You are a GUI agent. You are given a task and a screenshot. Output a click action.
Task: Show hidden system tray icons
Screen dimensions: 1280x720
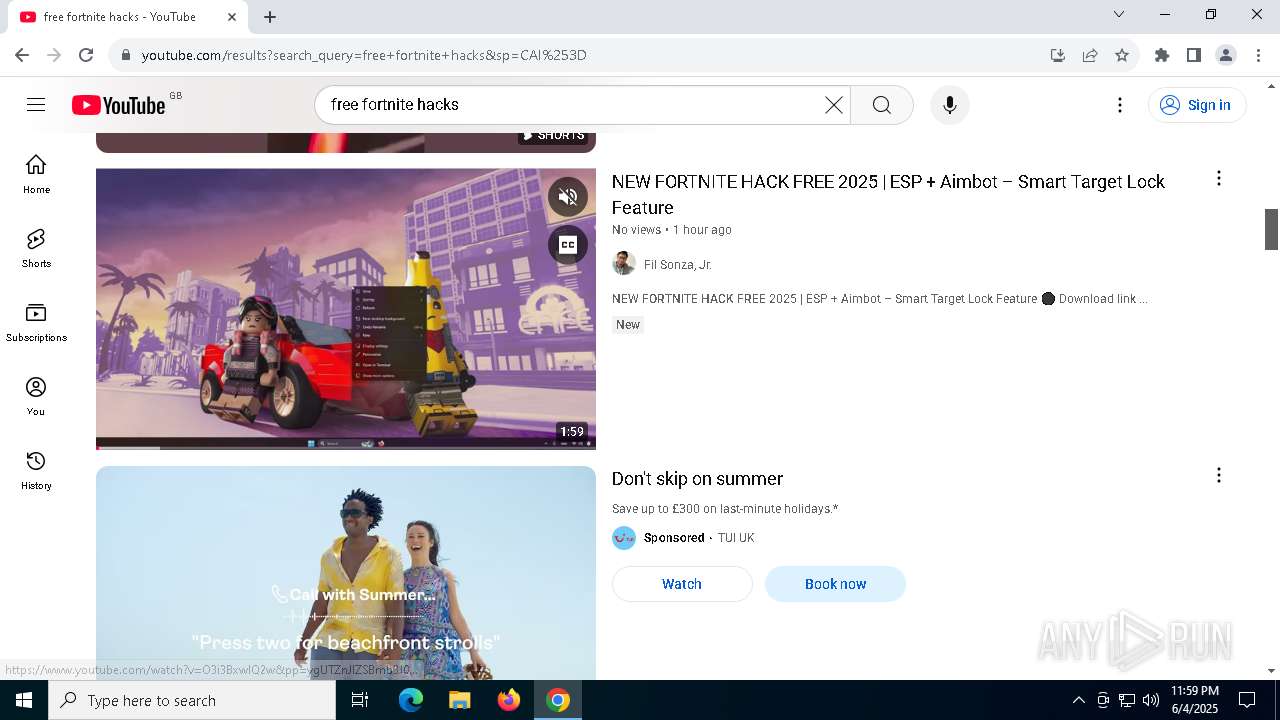click(1078, 700)
